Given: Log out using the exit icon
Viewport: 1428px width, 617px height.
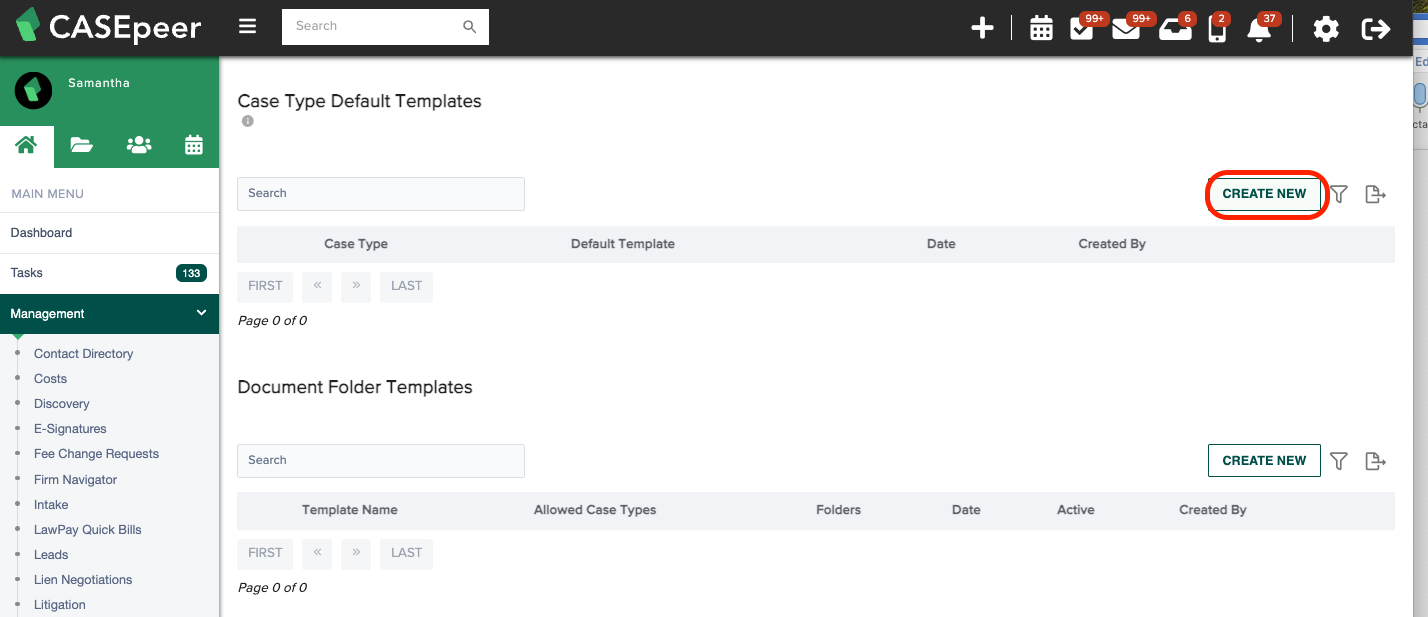Looking at the screenshot, I should 1376,29.
